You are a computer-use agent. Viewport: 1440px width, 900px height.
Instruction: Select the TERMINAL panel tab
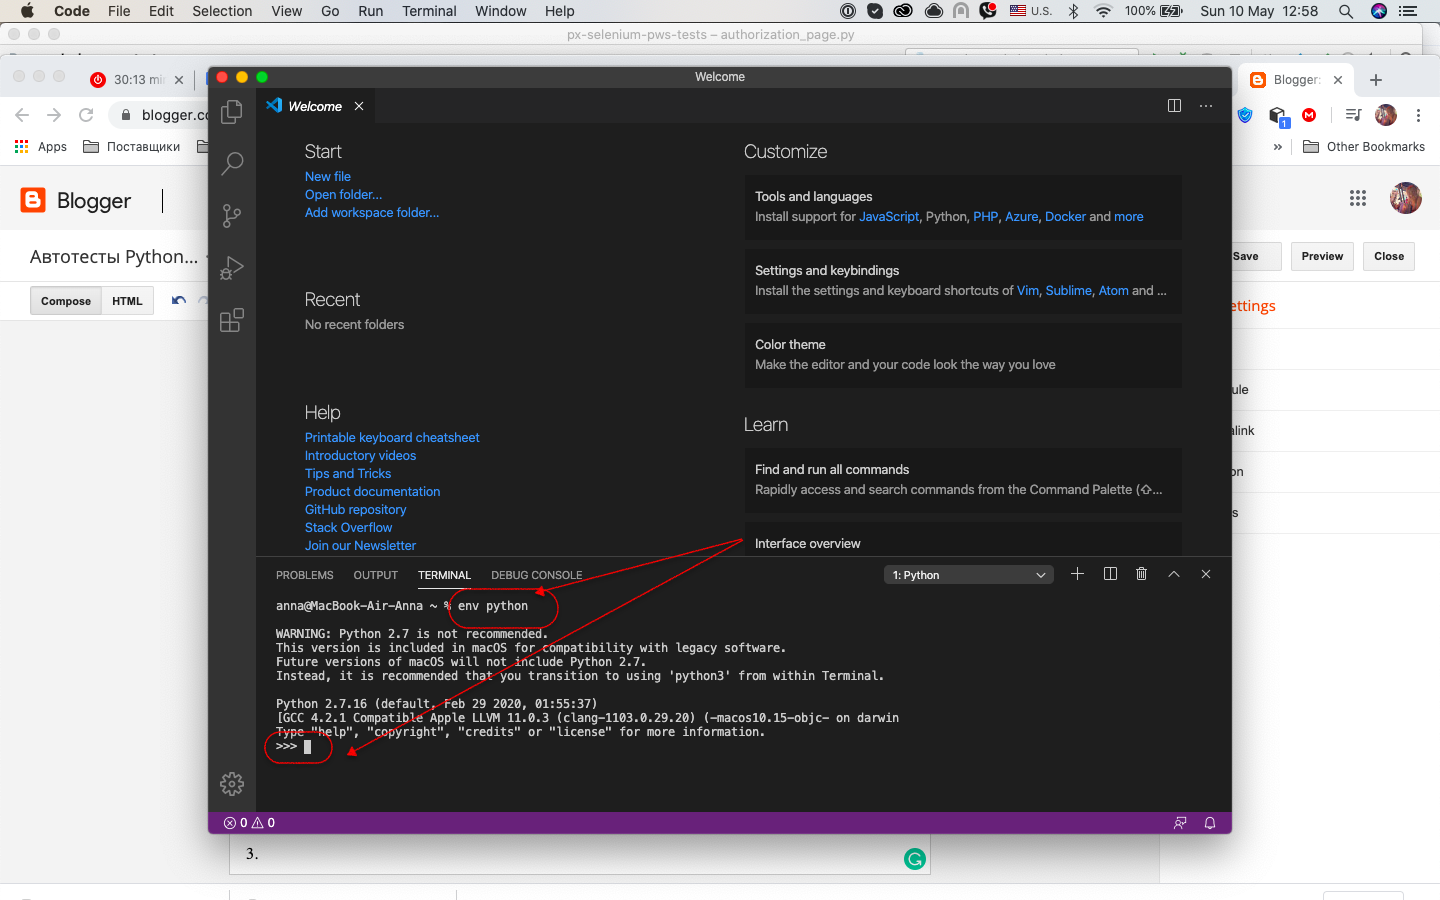(444, 575)
